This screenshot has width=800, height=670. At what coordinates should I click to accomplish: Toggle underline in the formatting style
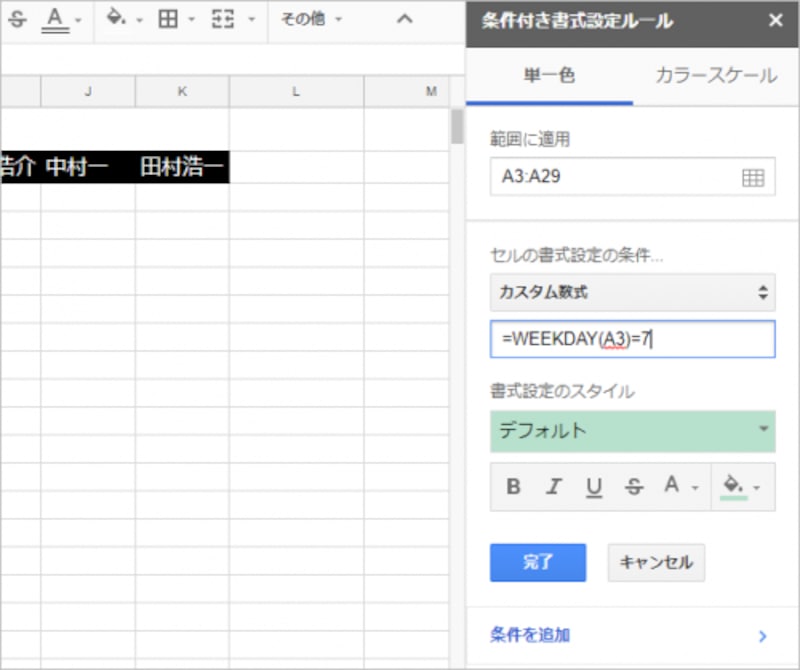click(x=593, y=486)
